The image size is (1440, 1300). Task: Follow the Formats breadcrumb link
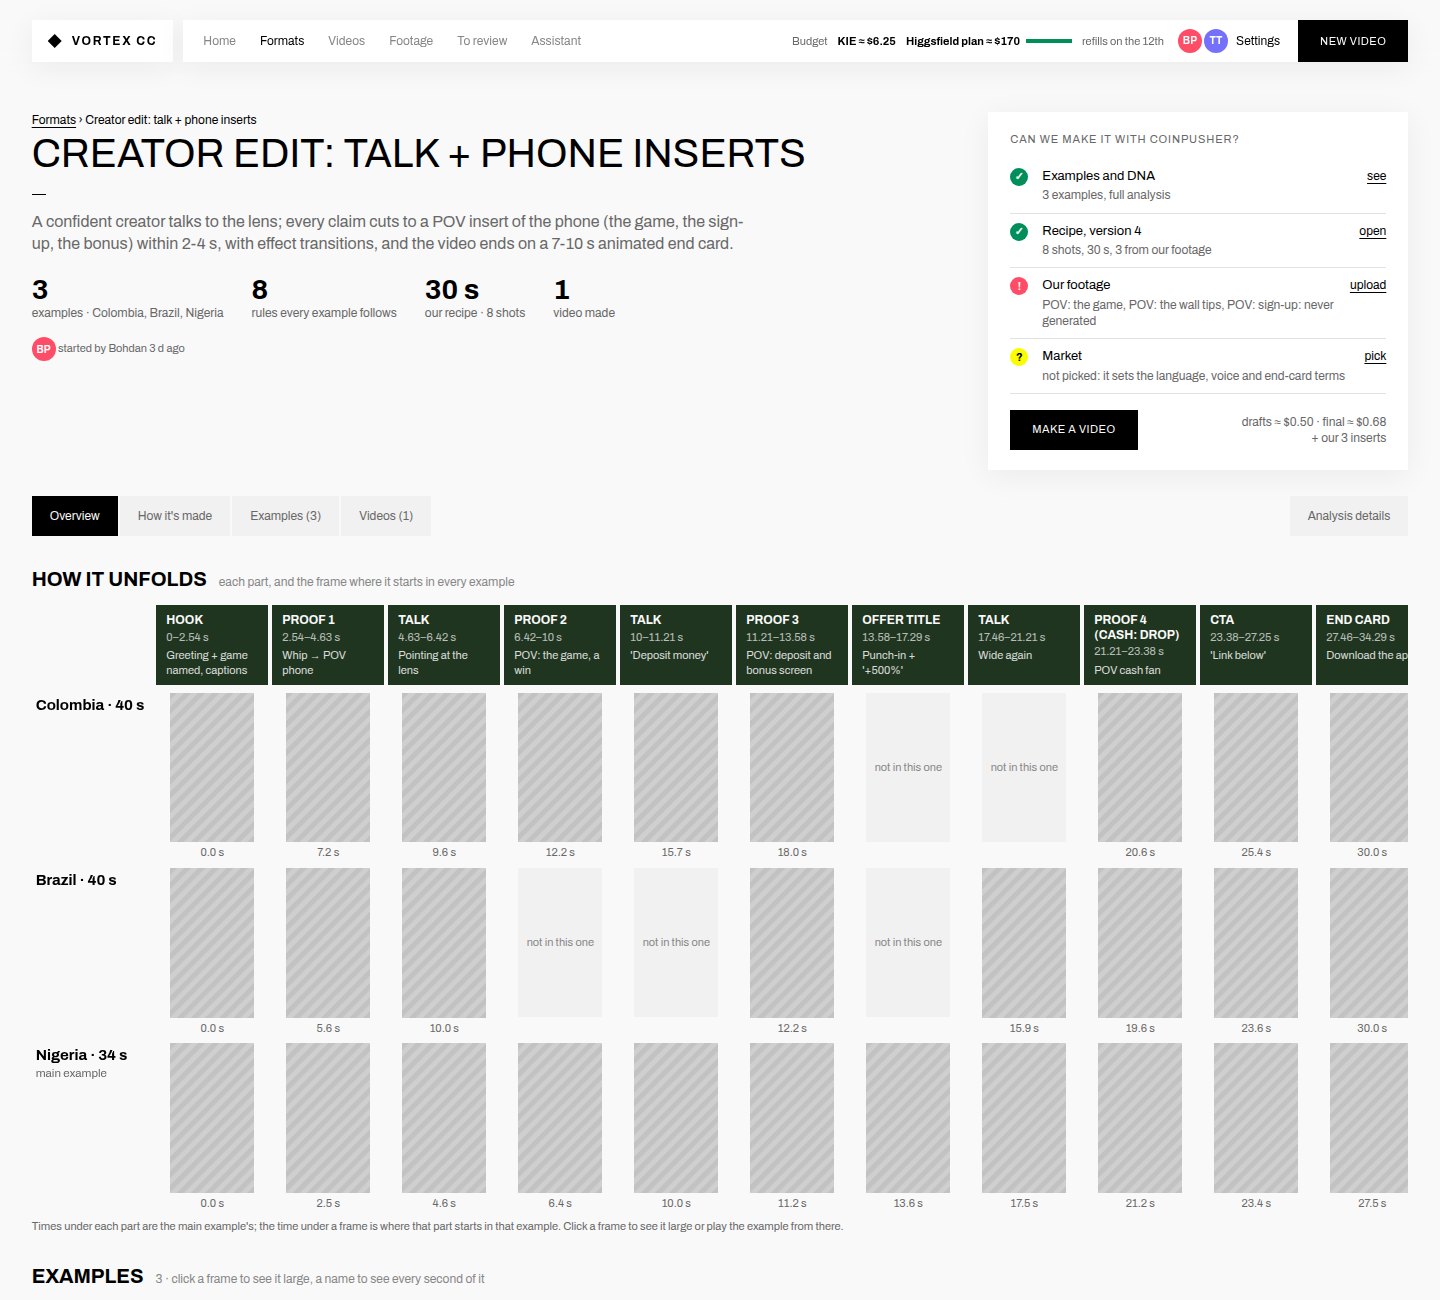pos(54,120)
